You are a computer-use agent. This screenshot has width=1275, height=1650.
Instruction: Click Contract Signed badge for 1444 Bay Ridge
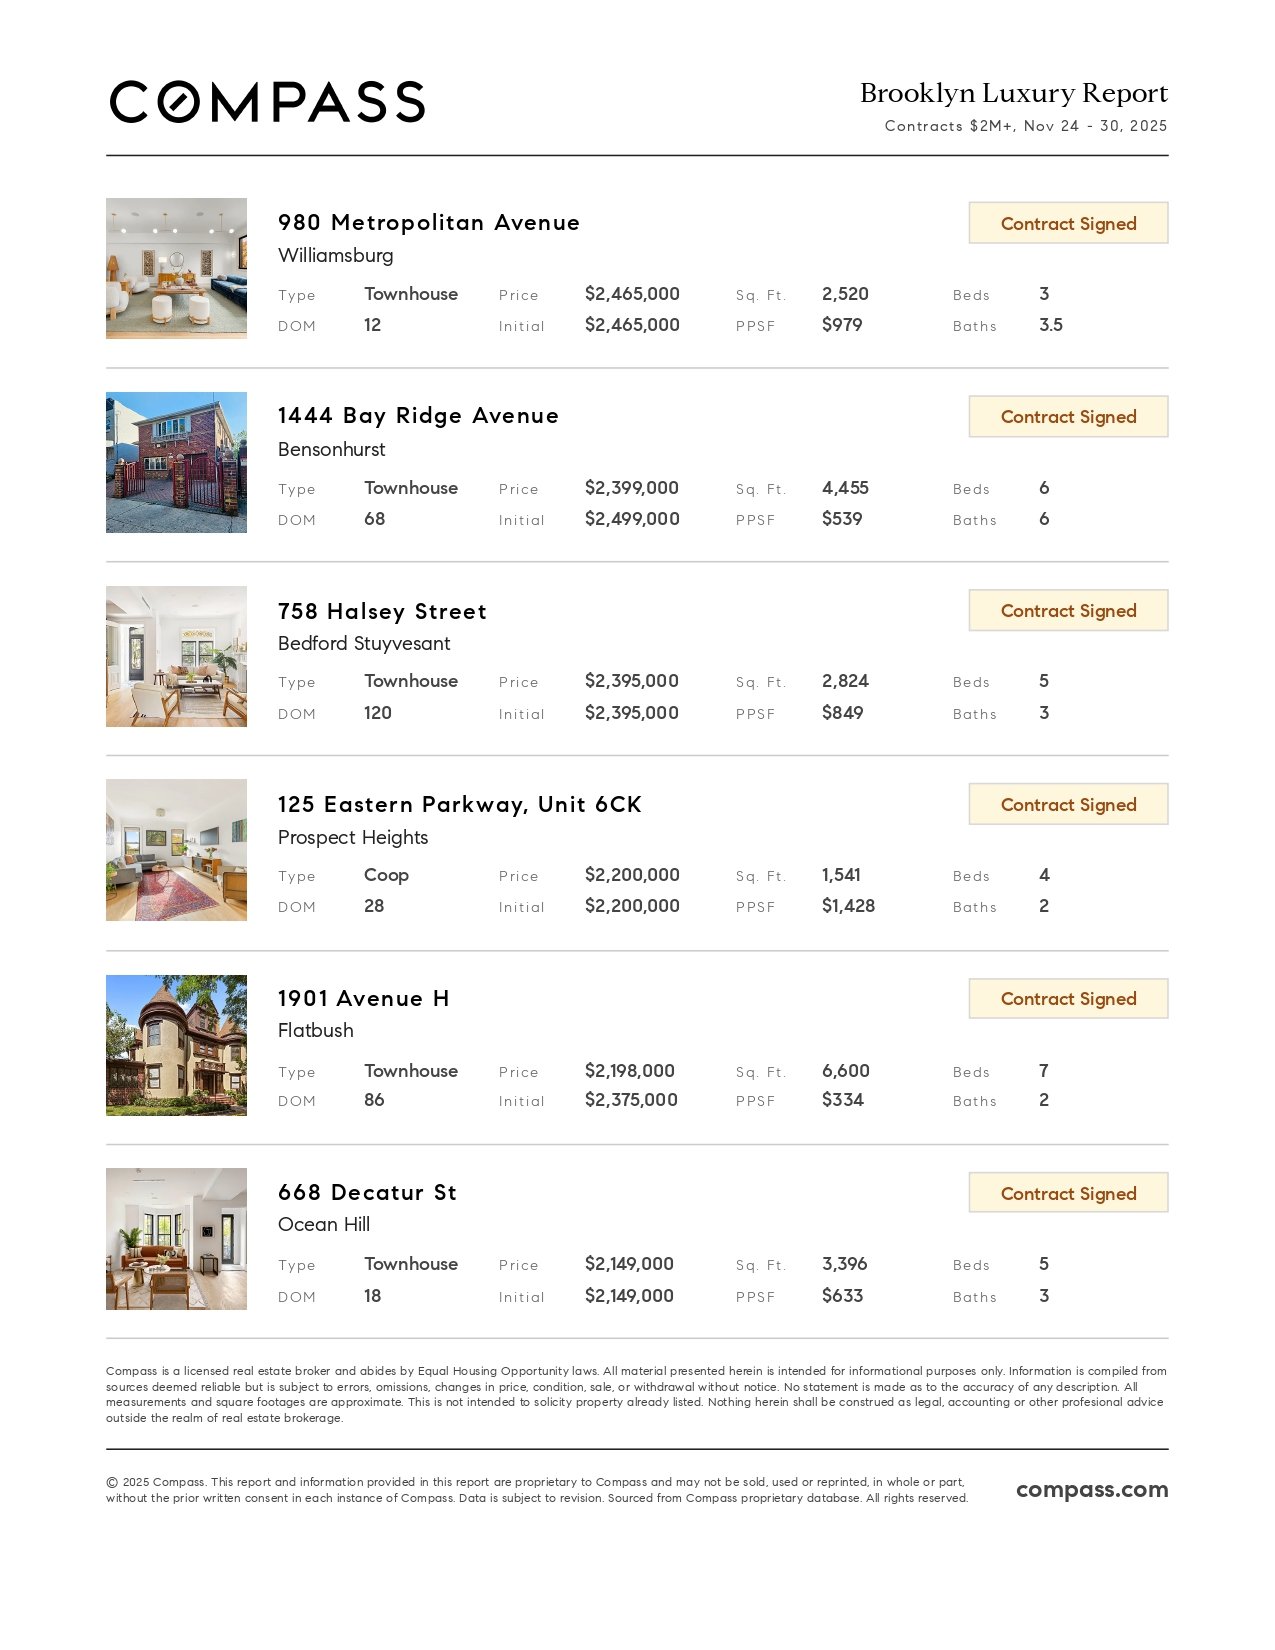point(1068,417)
